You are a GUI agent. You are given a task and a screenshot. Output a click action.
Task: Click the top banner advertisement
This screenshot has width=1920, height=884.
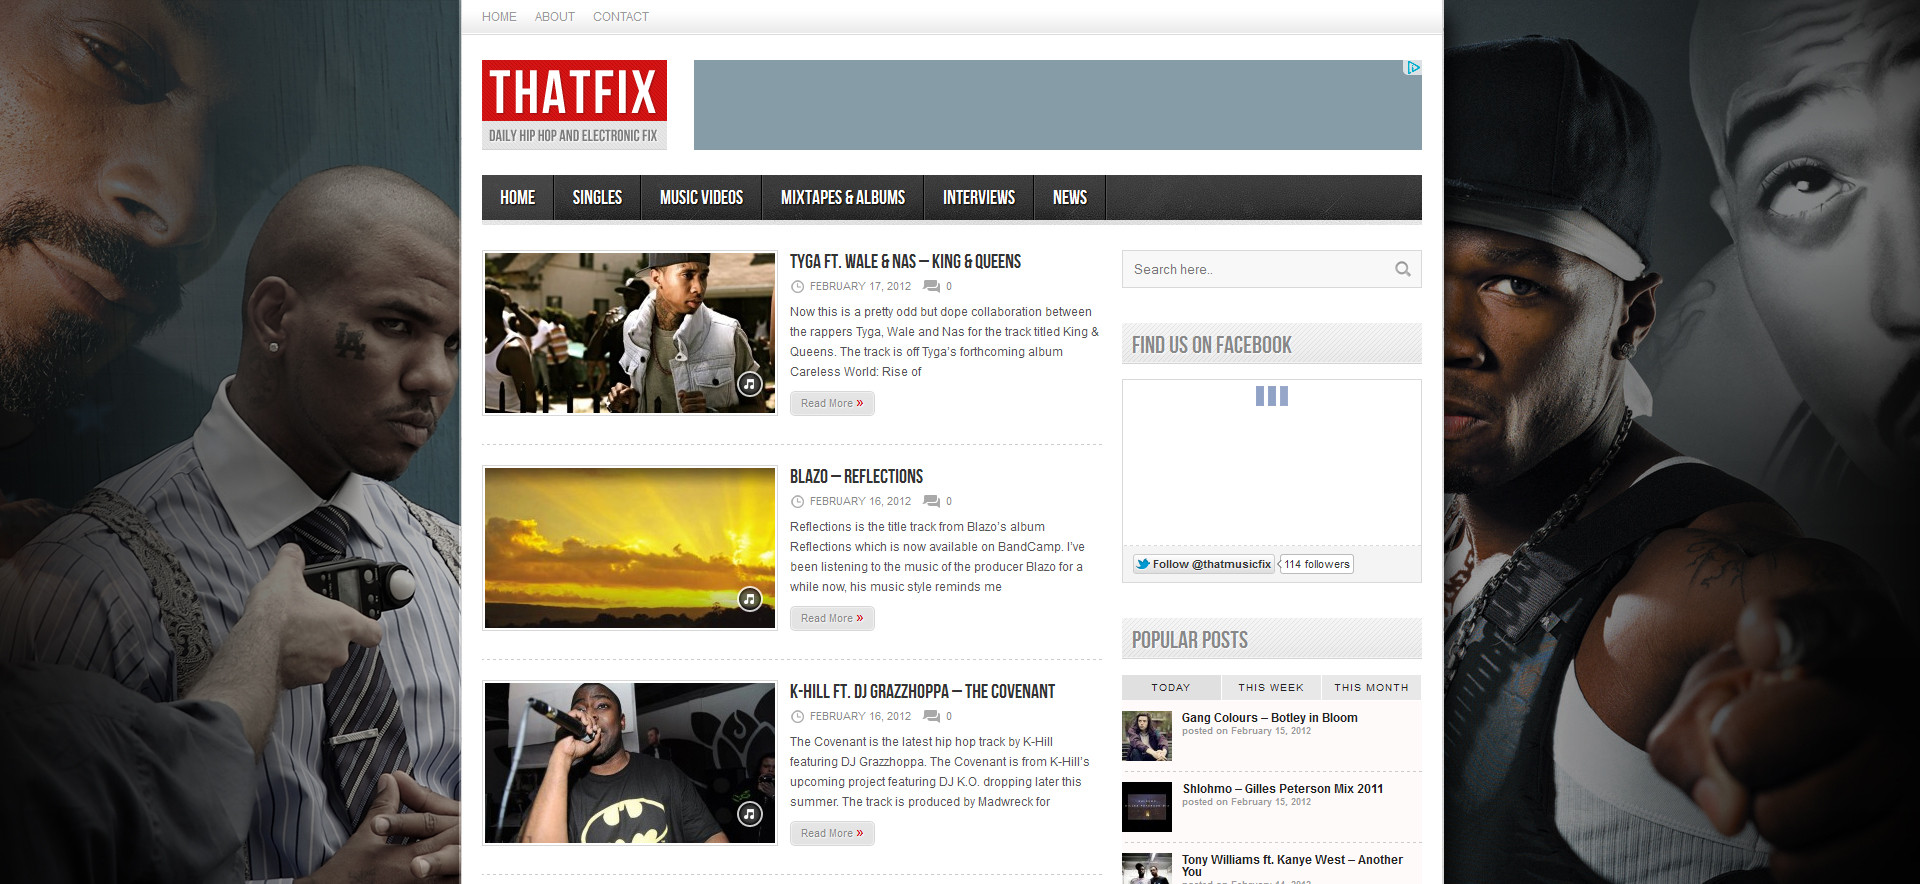(x=1058, y=105)
